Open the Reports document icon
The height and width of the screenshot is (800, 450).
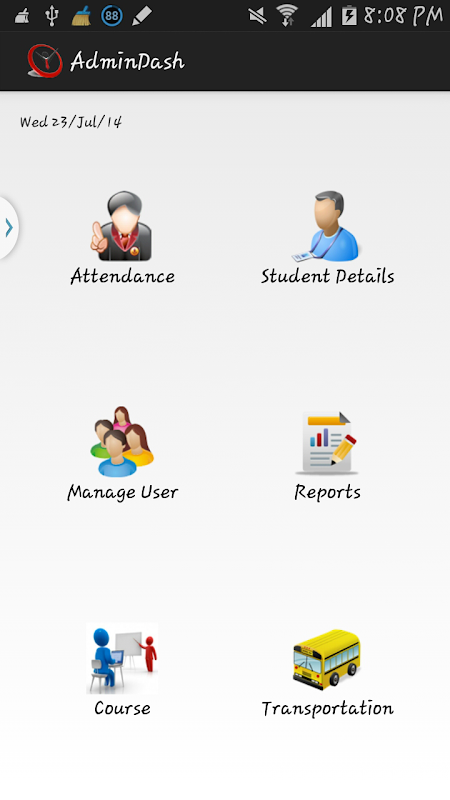[327, 443]
